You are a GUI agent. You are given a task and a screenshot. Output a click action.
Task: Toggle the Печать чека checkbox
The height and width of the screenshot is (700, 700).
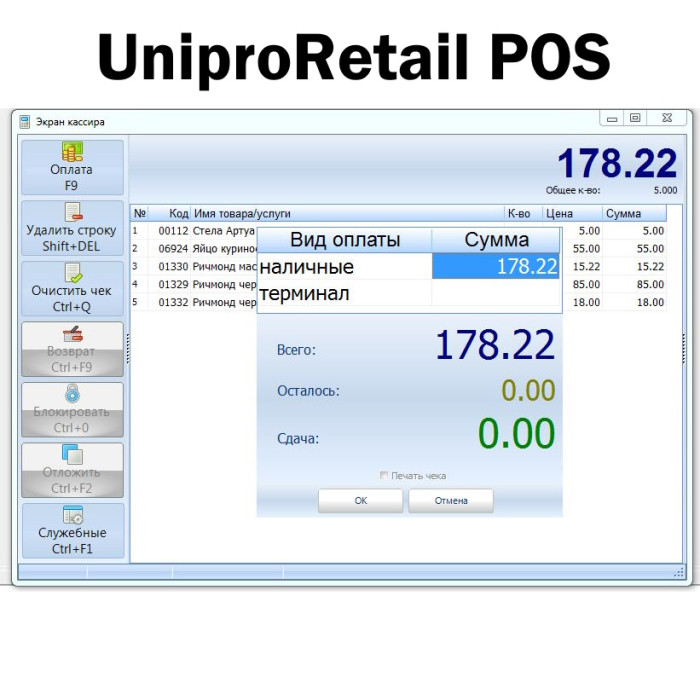384,476
